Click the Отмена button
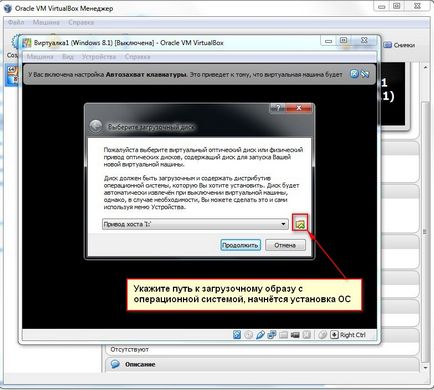 click(285, 245)
